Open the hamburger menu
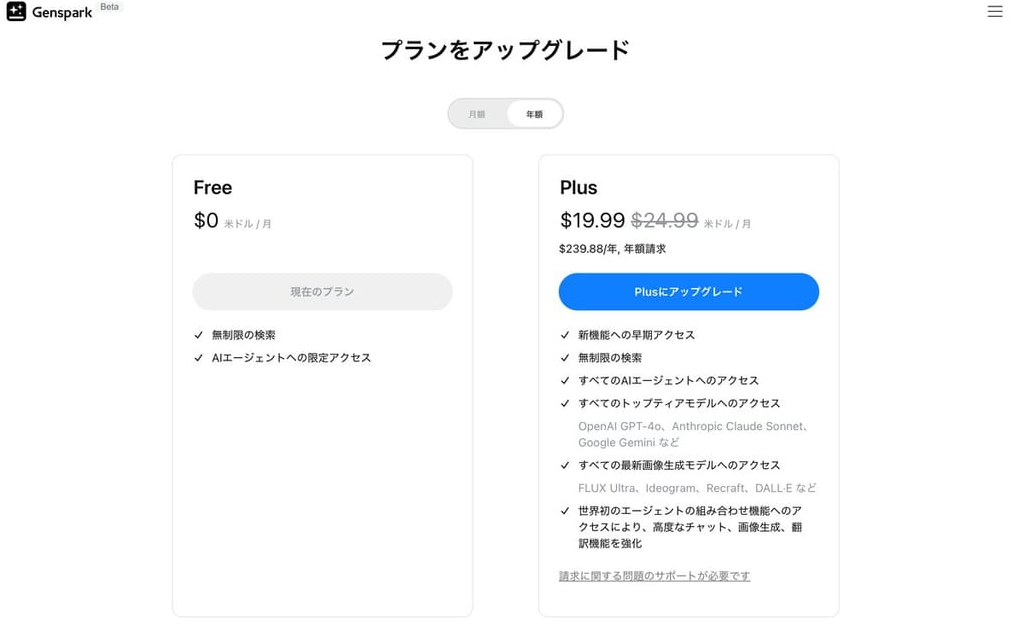The height and width of the screenshot is (644, 1013). tap(994, 12)
